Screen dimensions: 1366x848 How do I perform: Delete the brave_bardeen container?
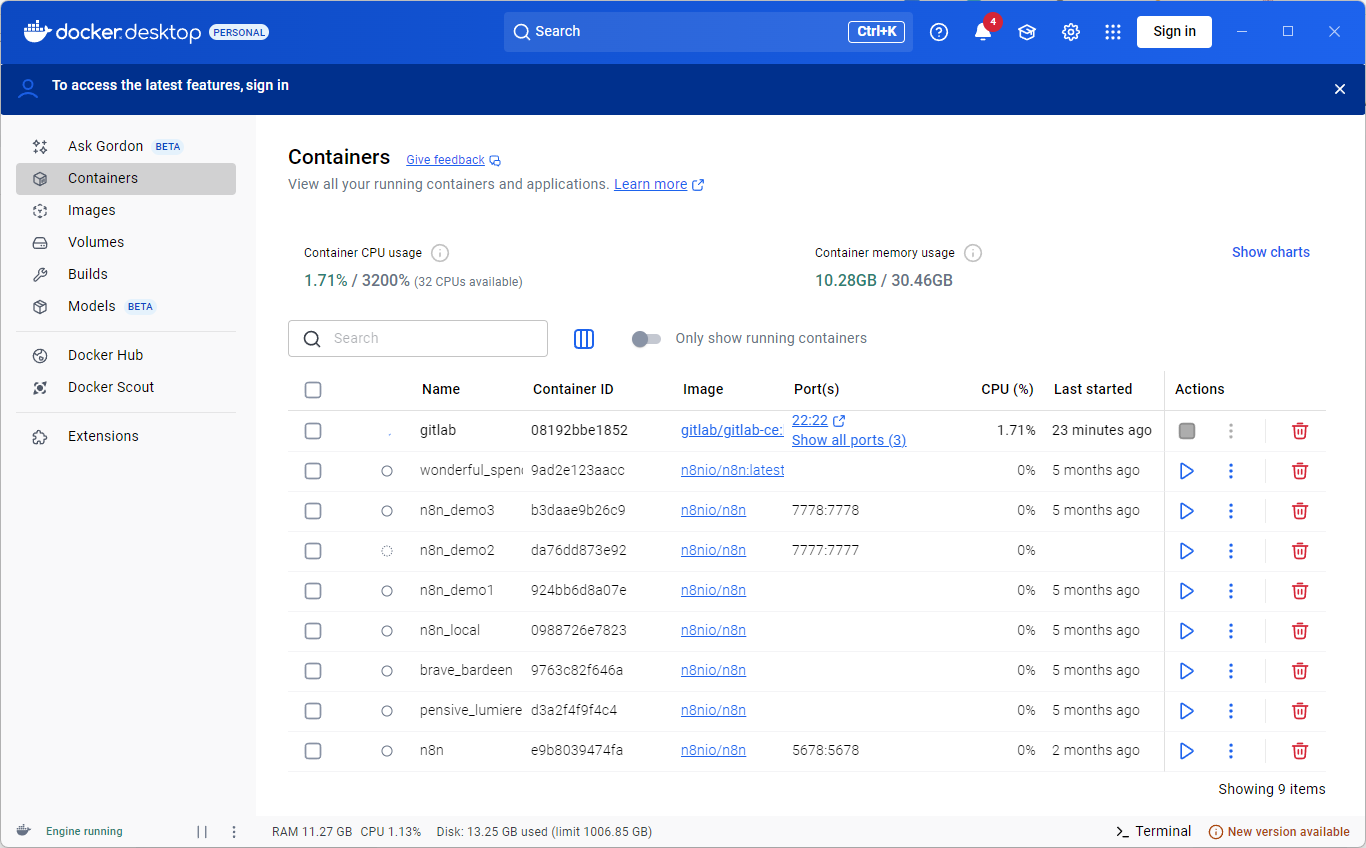(1300, 671)
